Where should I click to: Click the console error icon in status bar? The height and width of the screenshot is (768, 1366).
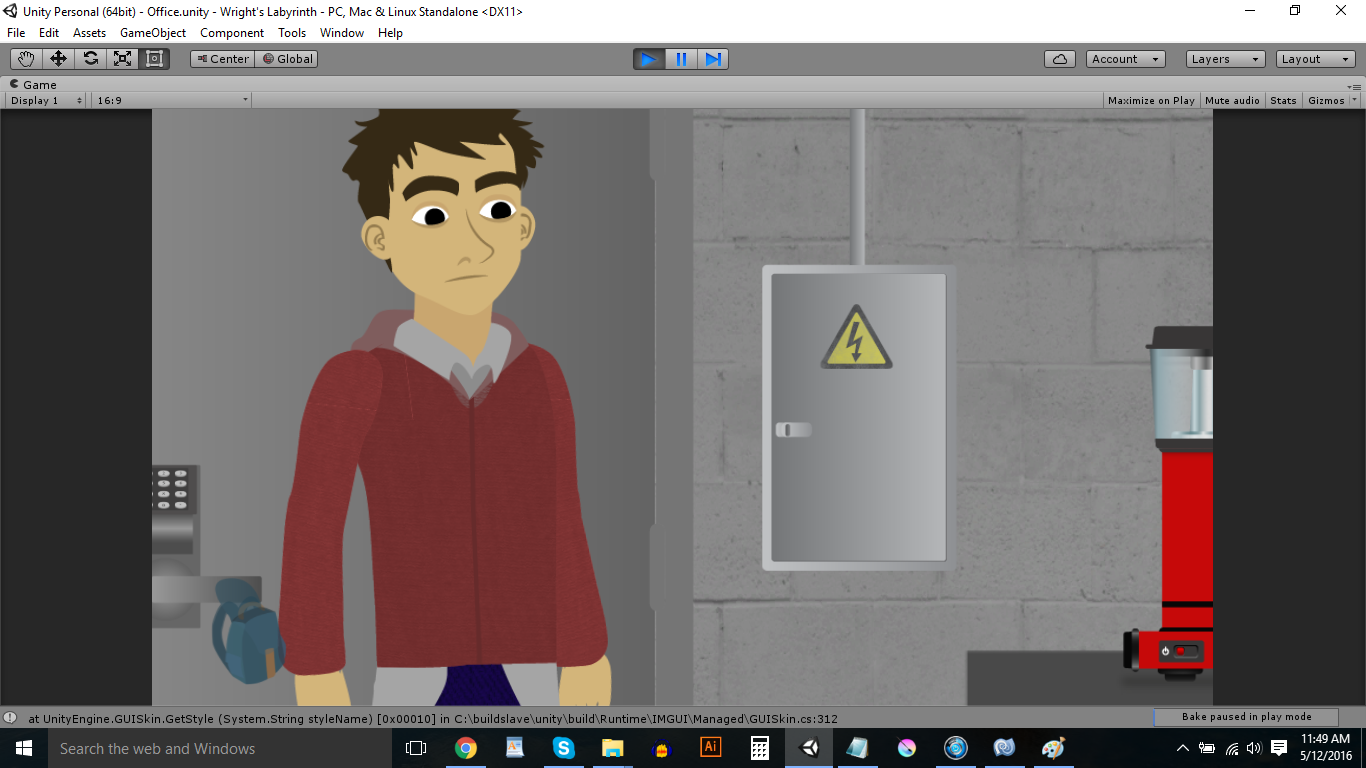[10, 718]
